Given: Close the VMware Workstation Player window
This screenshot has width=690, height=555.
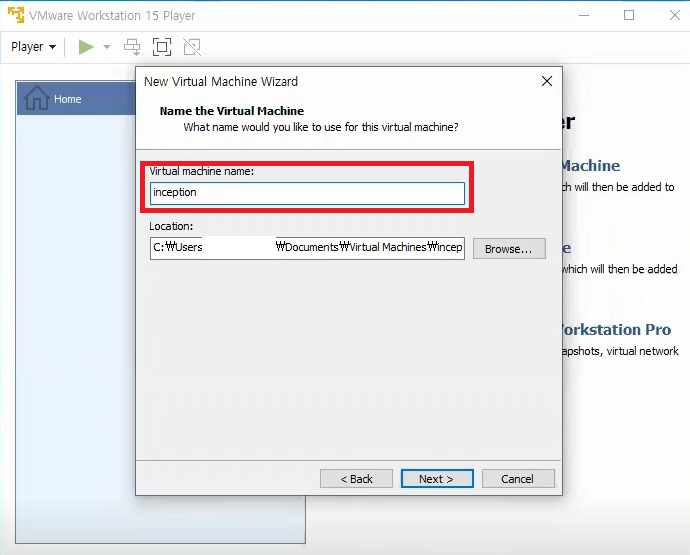Looking at the screenshot, I should click(675, 15).
